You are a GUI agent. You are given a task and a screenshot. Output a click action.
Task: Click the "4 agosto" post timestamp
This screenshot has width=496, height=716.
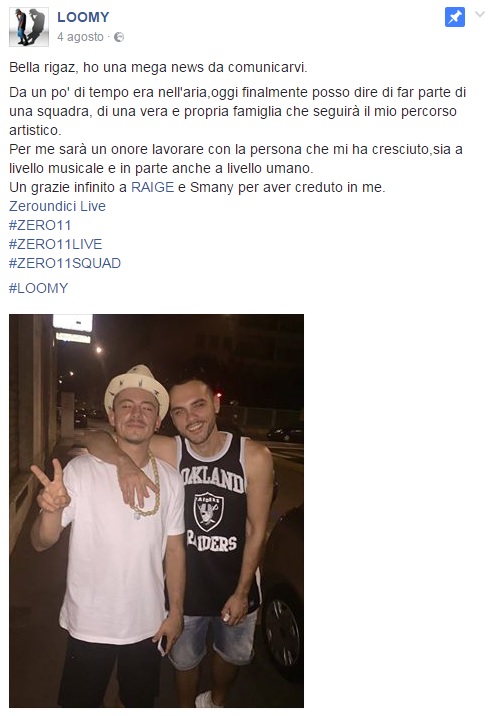(x=80, y=37)
